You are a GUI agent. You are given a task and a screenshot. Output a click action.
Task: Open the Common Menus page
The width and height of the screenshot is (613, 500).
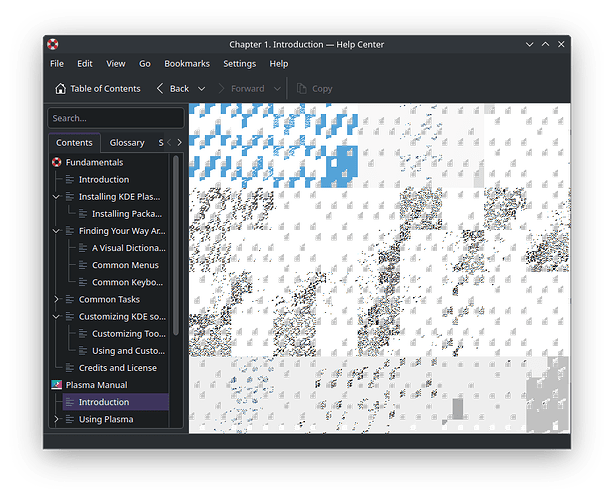[x=125, y=265]
